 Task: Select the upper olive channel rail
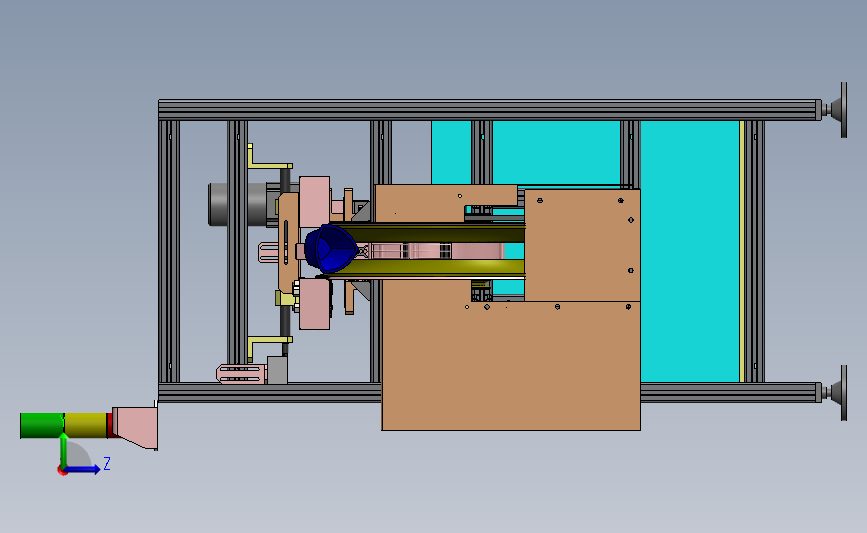pyautogui.click(x=434, y=232)
